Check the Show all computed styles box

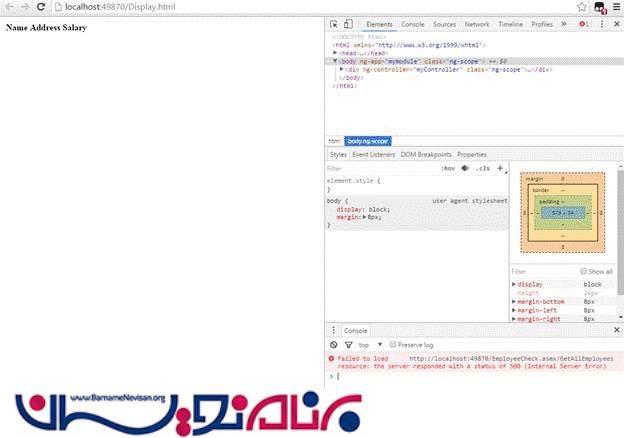(585, 271)
